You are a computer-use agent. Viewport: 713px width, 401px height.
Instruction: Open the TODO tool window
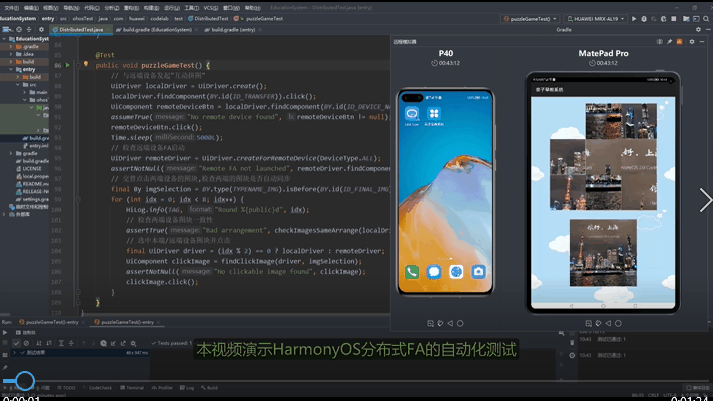(x=66, y=388)
